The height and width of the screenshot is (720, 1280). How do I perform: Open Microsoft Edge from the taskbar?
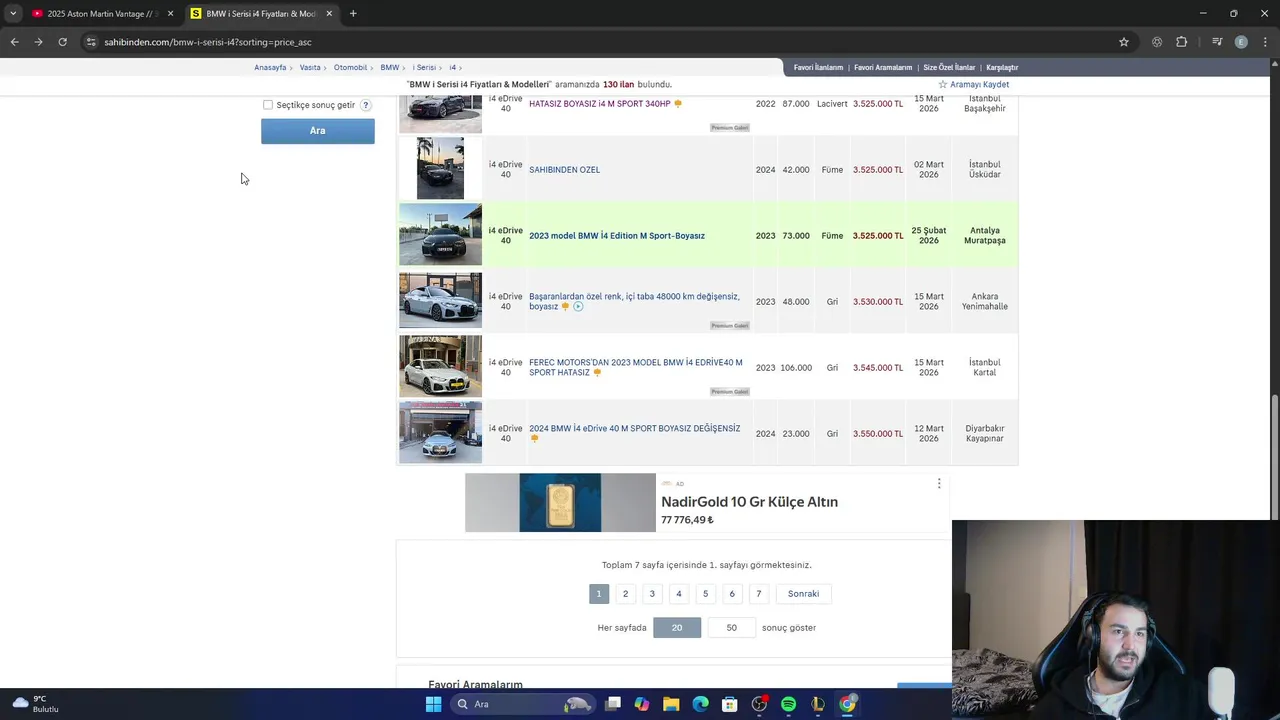point(700,704)
